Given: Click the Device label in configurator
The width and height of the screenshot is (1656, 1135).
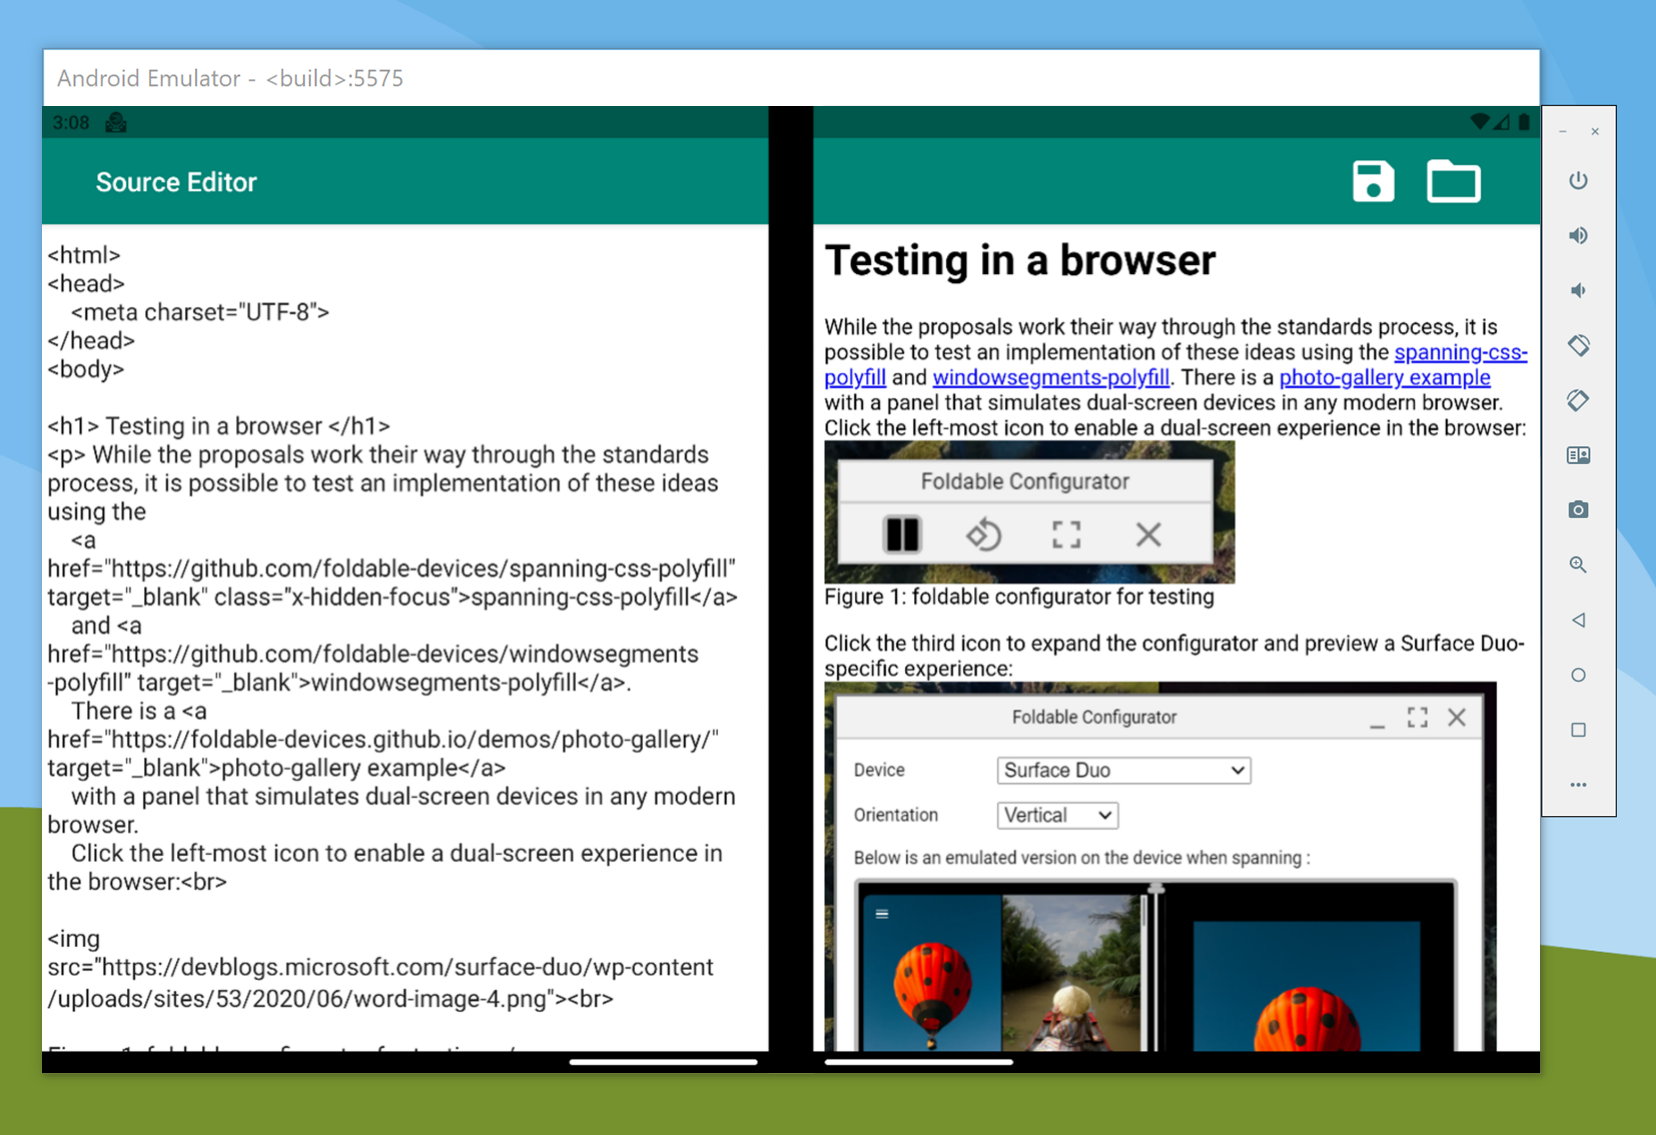Looking at the screenshot, I should tap(879, 770).
